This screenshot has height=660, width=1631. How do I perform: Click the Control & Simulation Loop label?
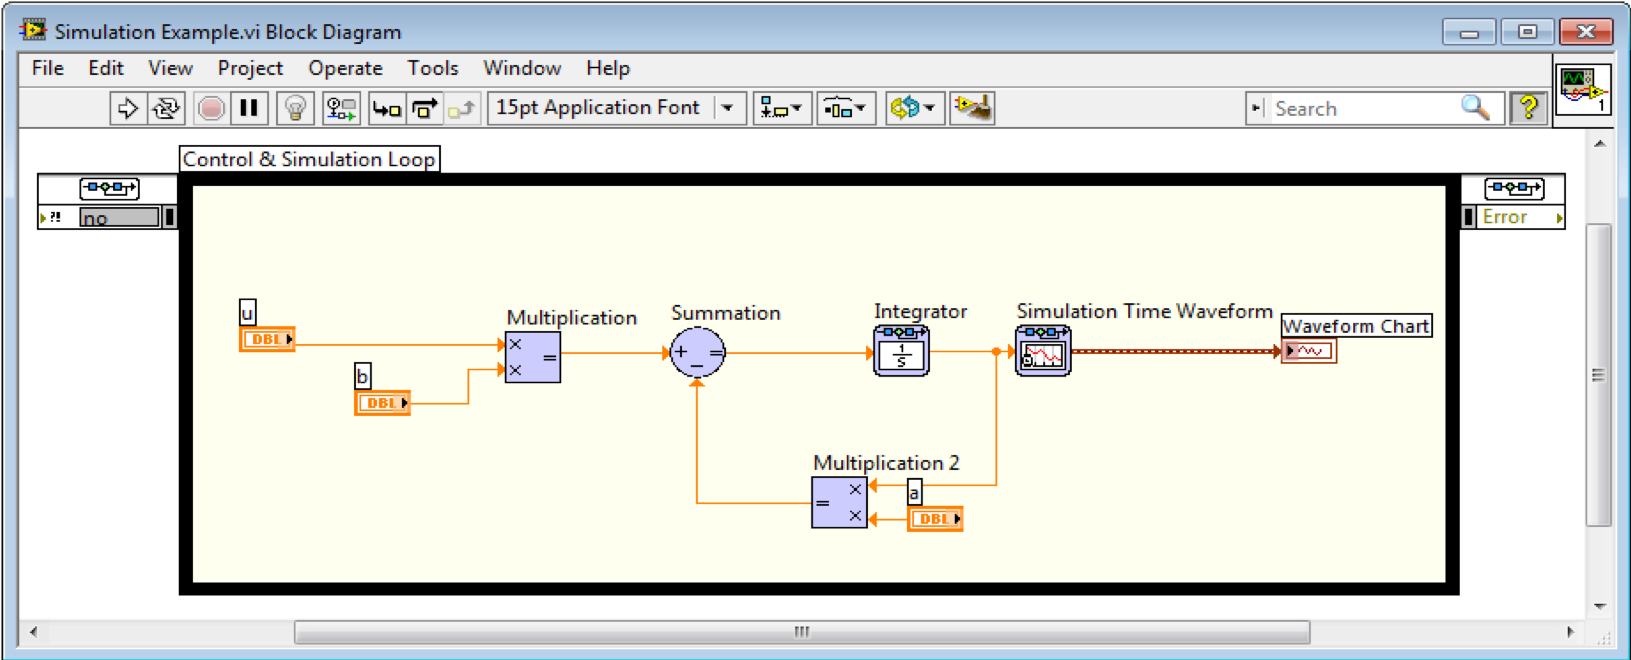[309, 159]
